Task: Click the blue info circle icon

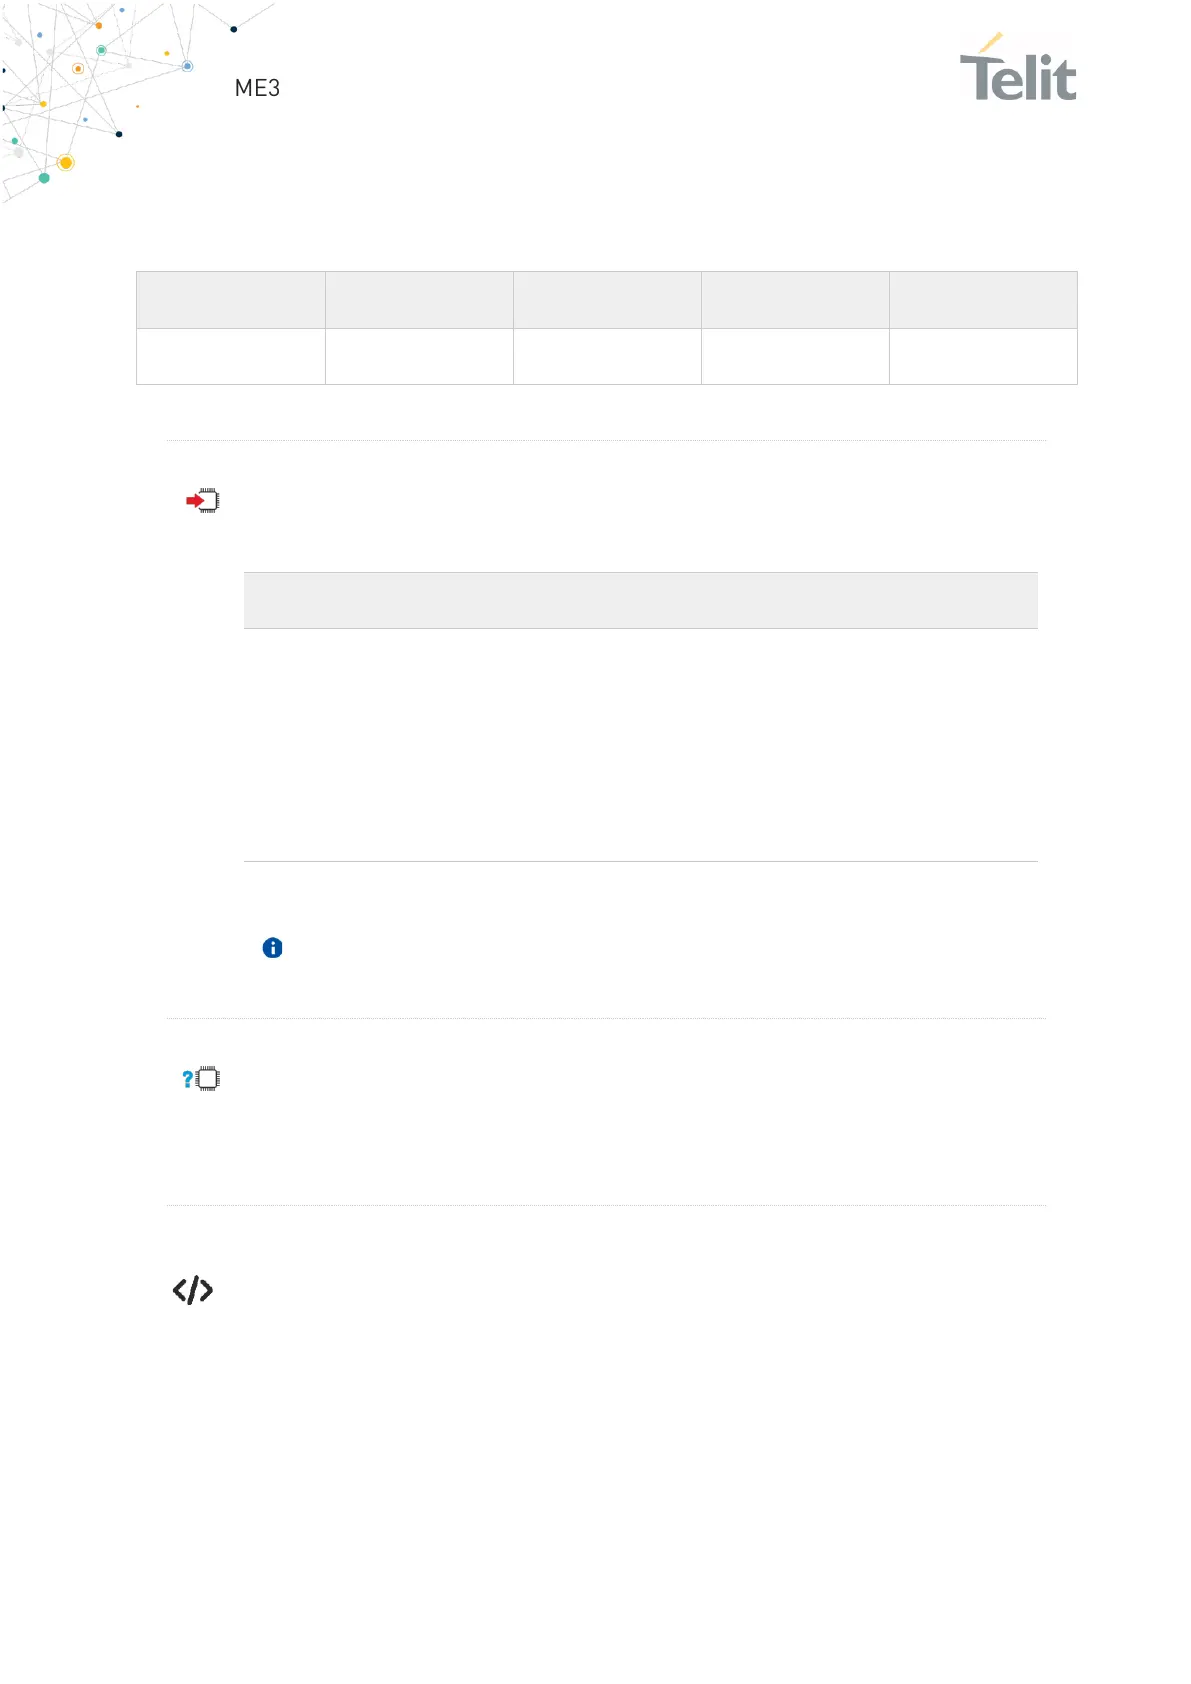Action: pos(272,948)
